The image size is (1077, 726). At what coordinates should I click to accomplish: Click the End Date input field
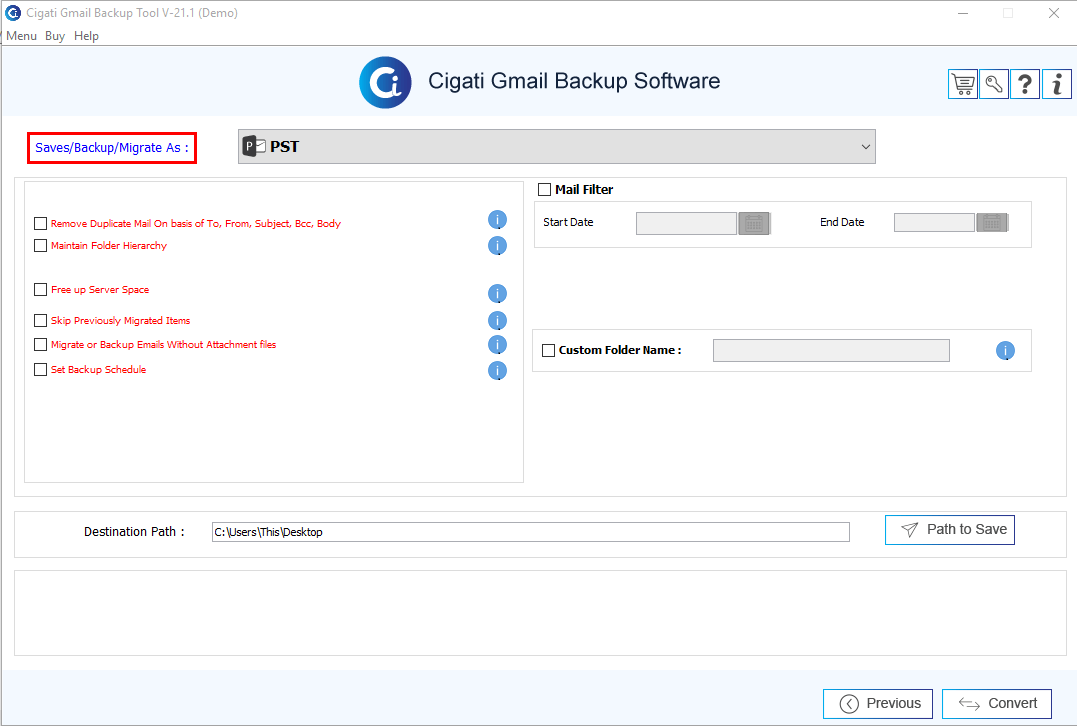pyautogui.click(x=934, y=223)
